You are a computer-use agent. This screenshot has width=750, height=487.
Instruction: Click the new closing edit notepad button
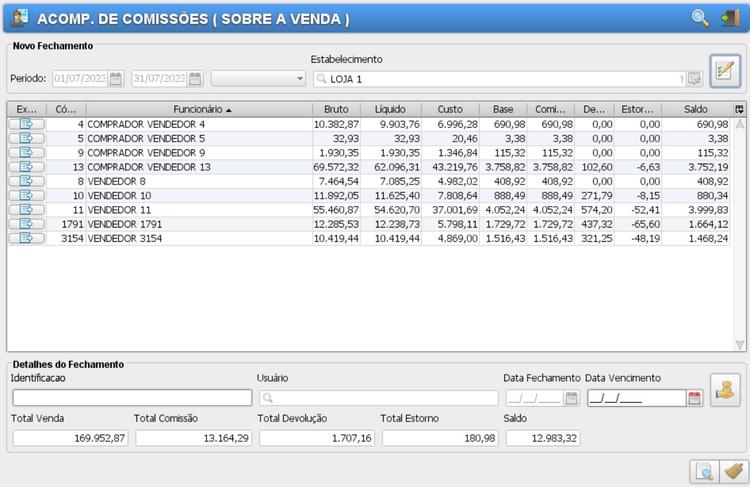click(x=725, y=71)
